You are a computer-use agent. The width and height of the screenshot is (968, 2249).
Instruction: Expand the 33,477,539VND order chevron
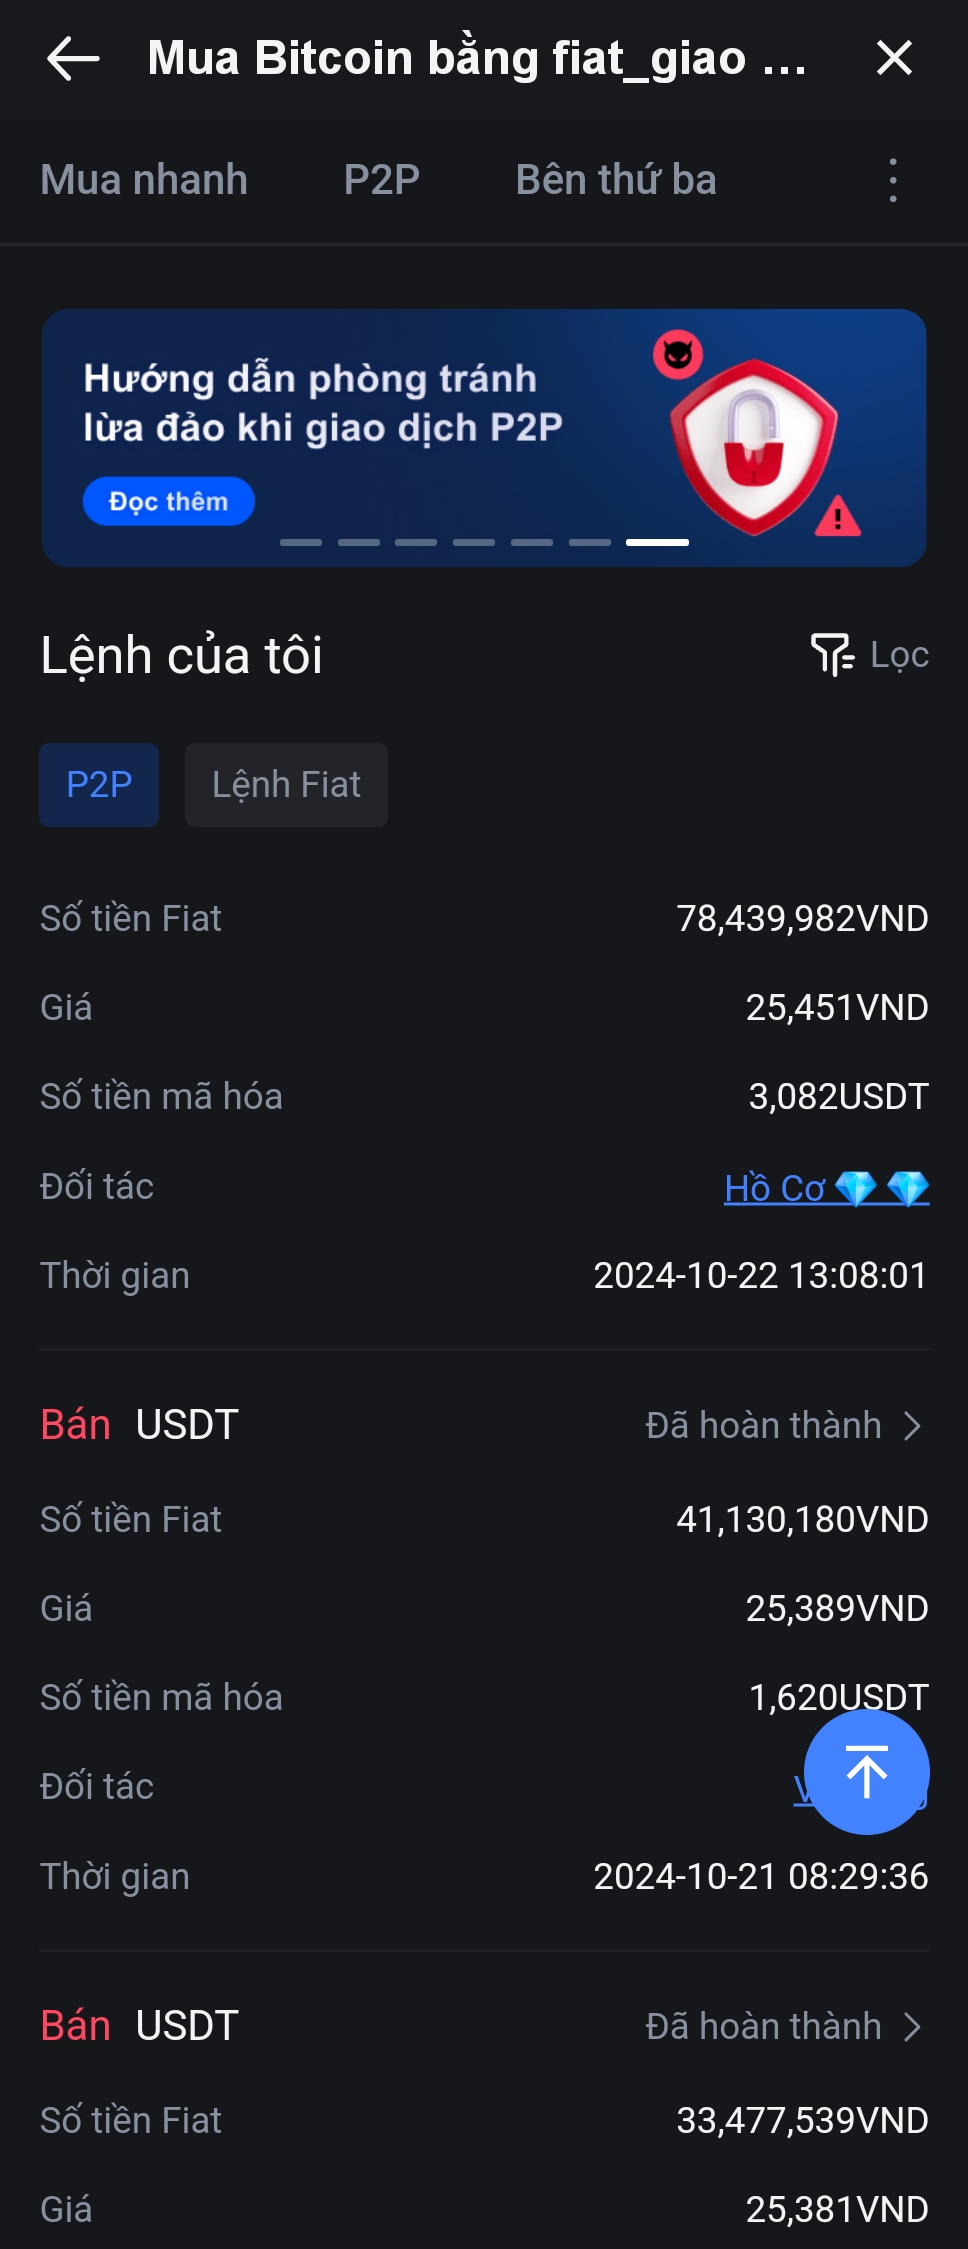(x=912, y=2026)
